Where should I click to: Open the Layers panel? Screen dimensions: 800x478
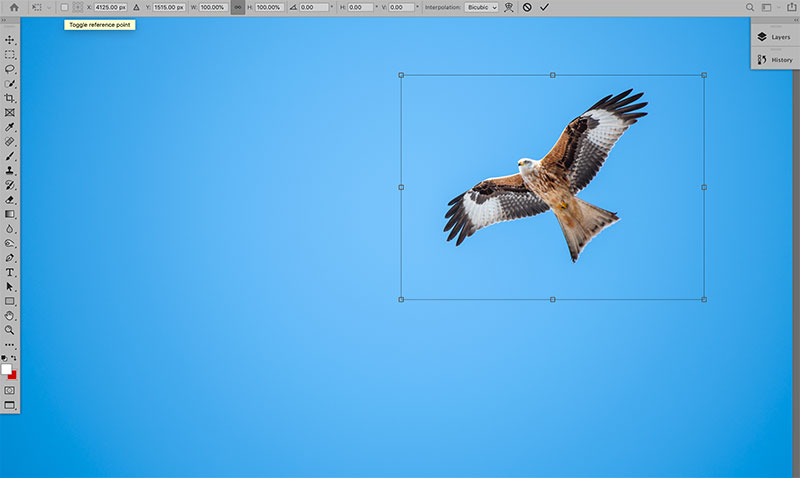(x=774, y=37)
